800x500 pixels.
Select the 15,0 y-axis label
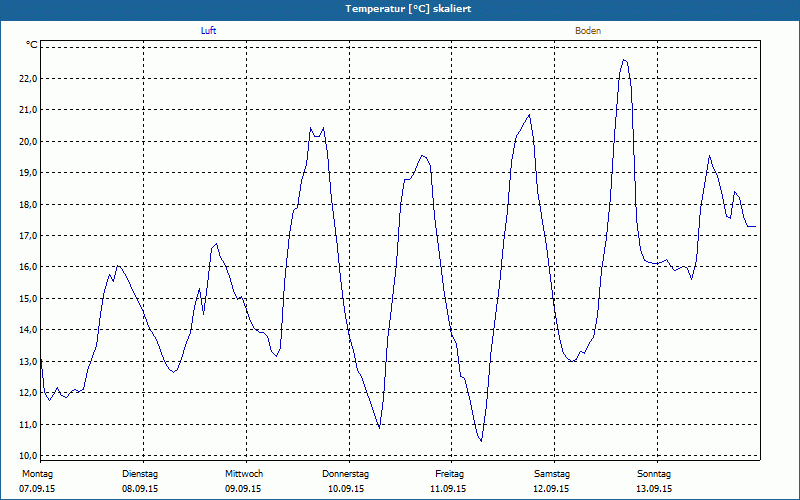coord(28,298)
